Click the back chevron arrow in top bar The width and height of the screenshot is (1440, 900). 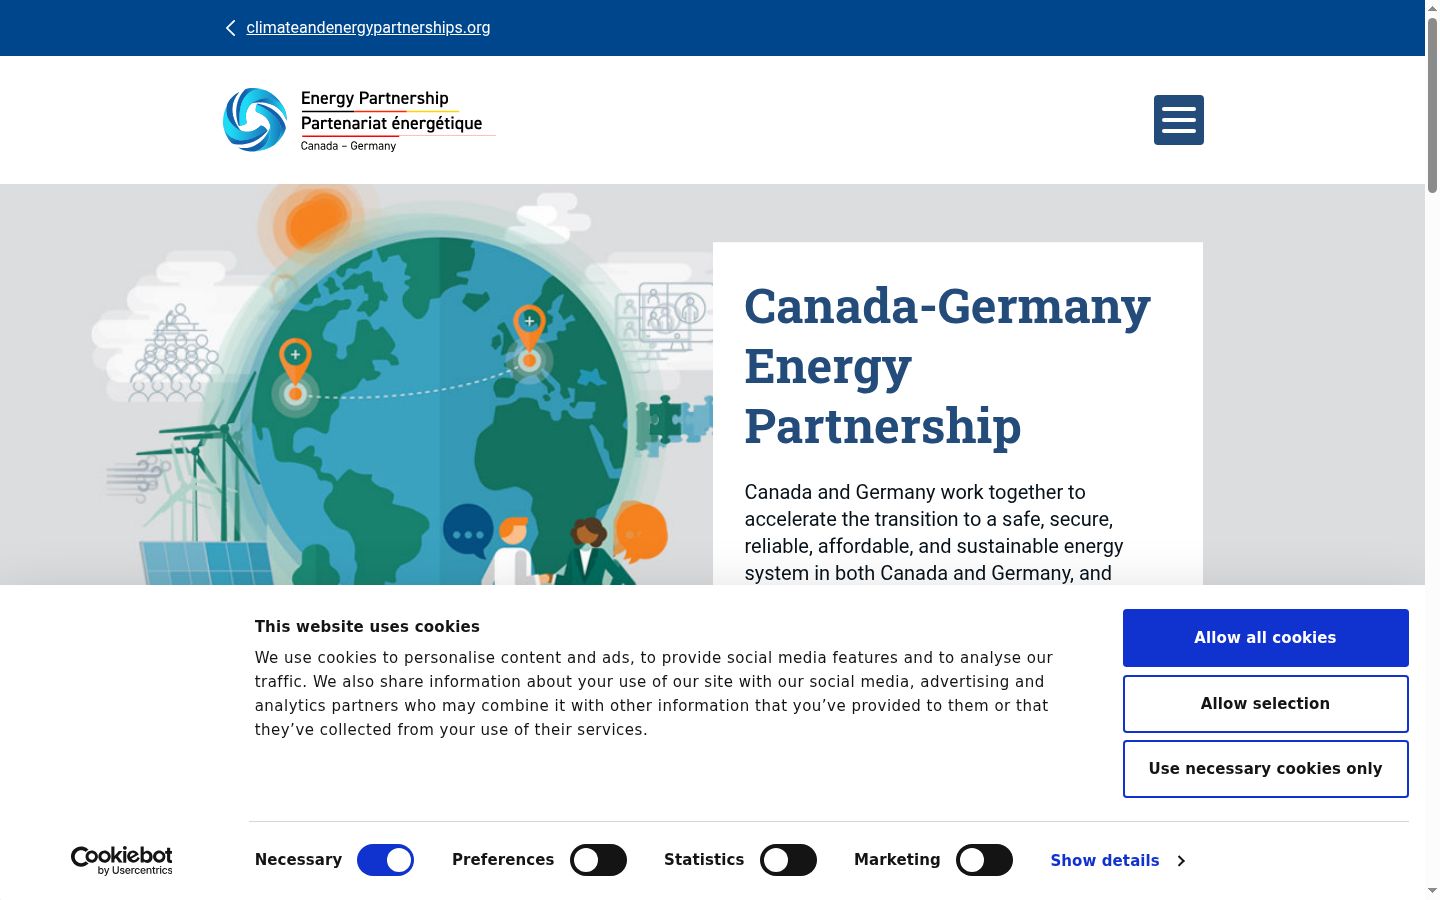(231, 28)
